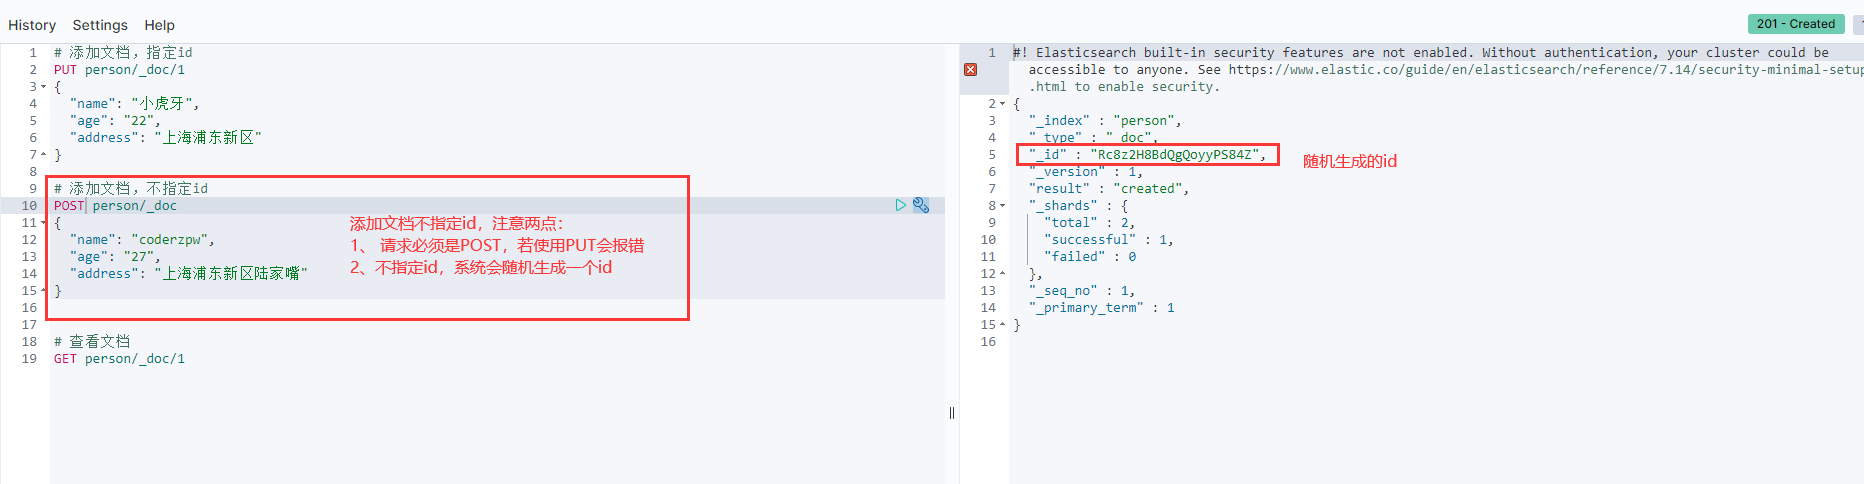Screen dimensions: 1864x484
Task: Collapse the request body at line 11
Action: click(x=44, y=223)
